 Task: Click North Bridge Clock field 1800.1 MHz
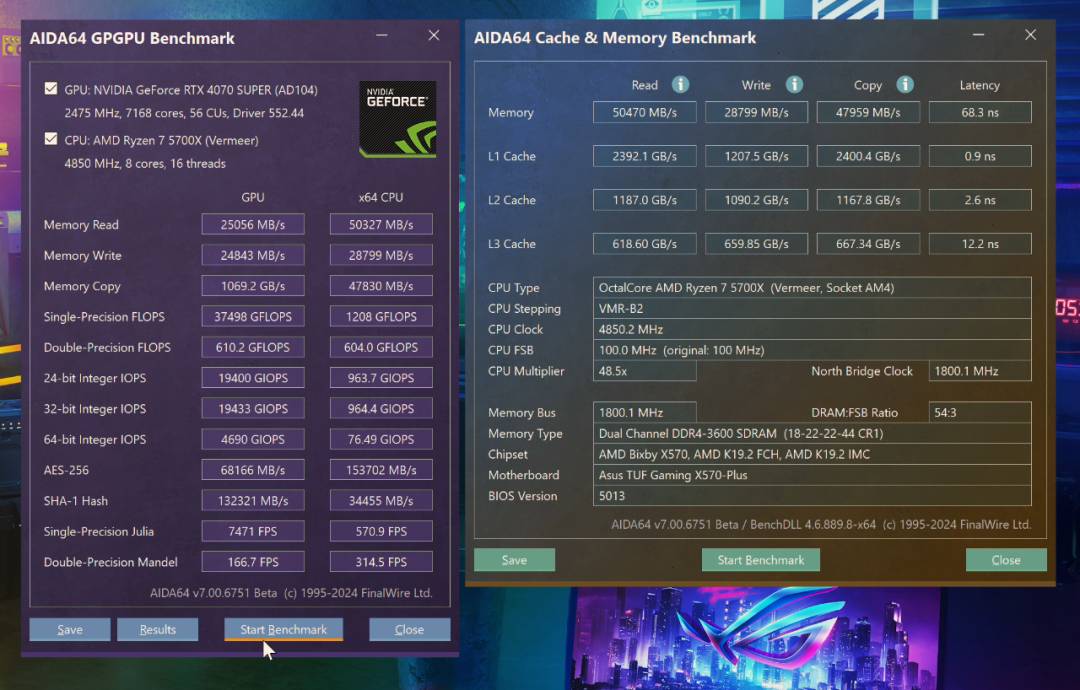tap(980, 370)
